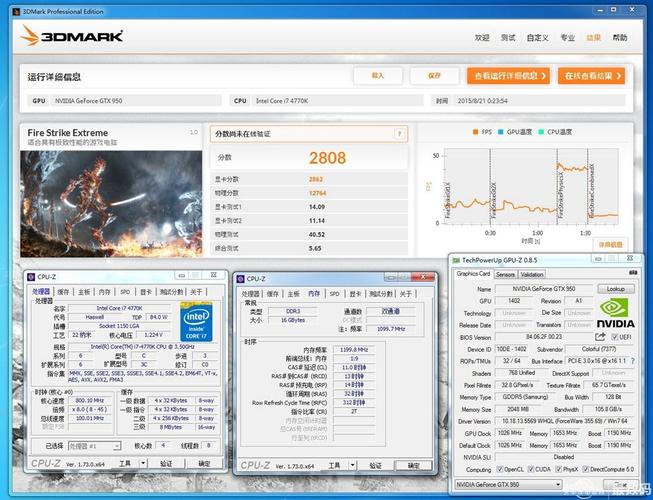The image size is (653, 500).
Task: Open the GPU-Z graphics card selector dropdown
Action: [x=508, y=485]
